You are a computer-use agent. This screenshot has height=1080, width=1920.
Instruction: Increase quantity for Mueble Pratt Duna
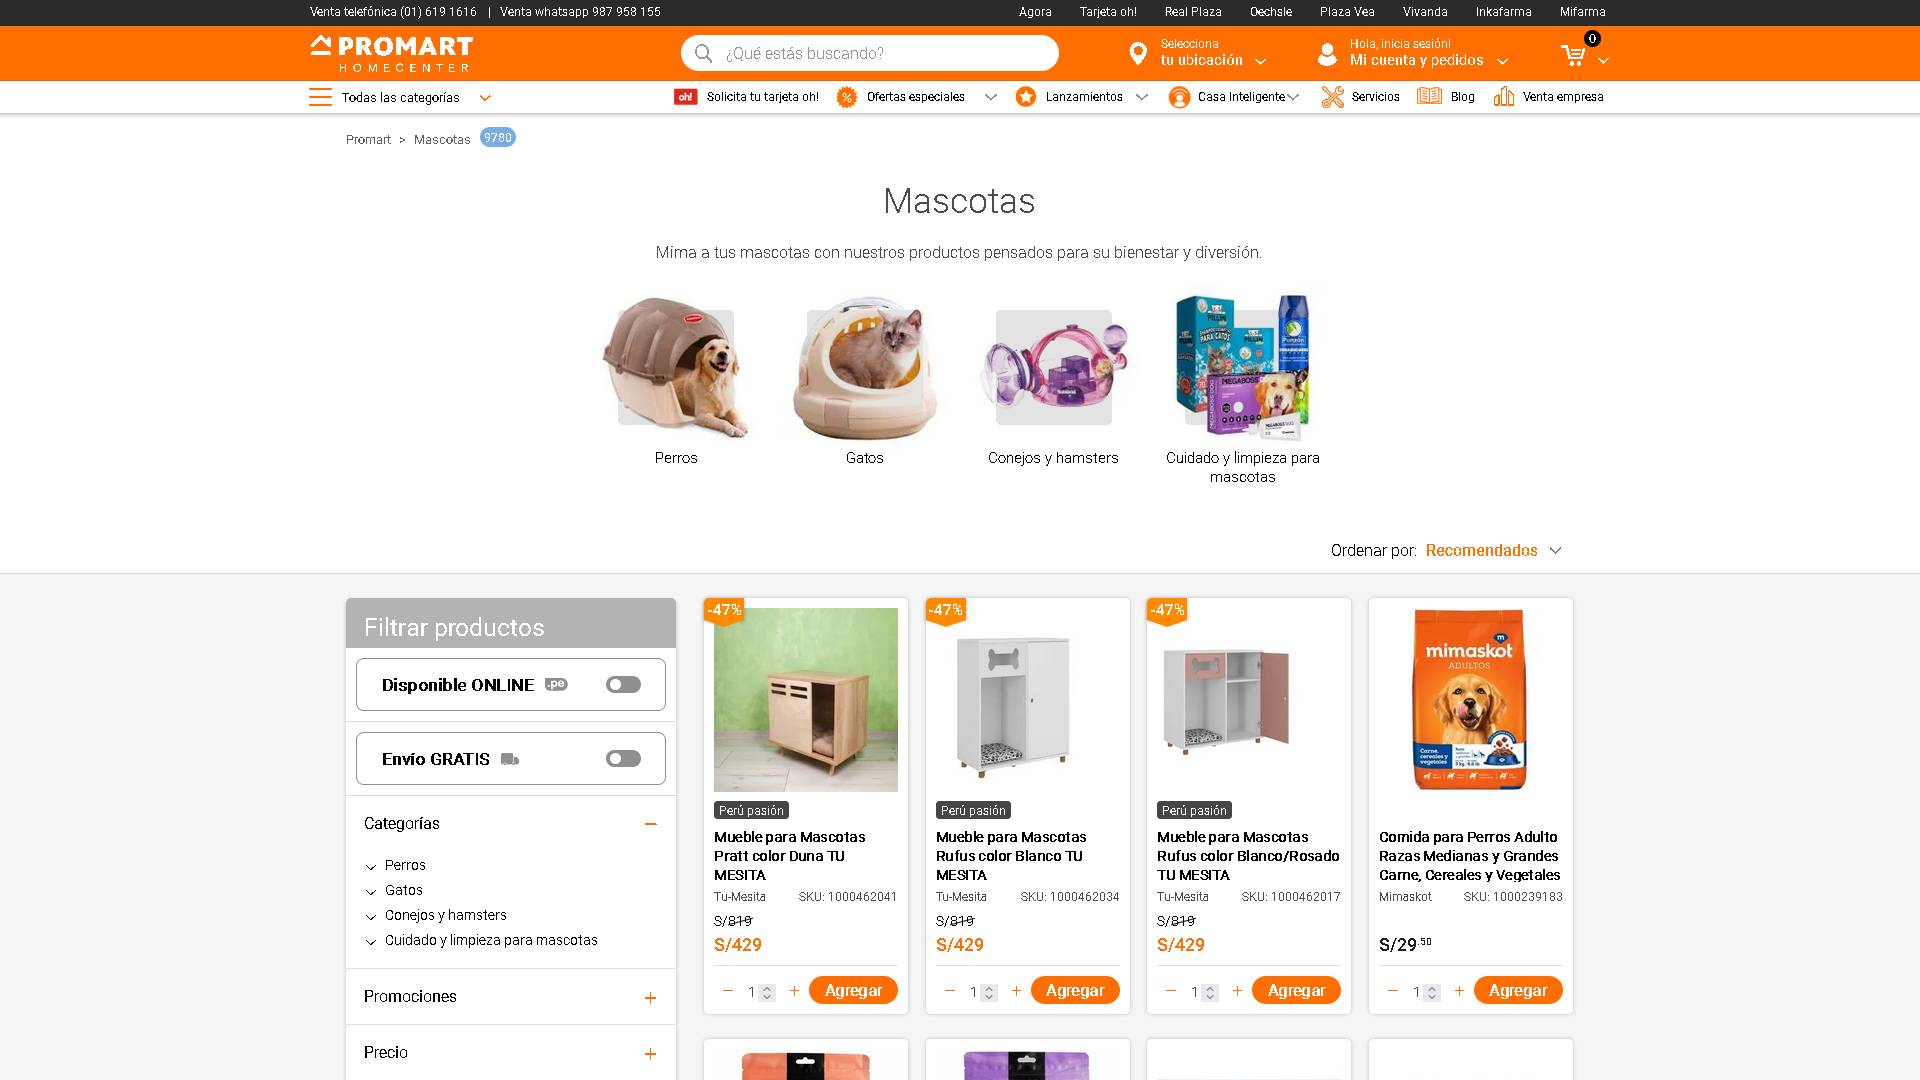(x=794, y=991)
